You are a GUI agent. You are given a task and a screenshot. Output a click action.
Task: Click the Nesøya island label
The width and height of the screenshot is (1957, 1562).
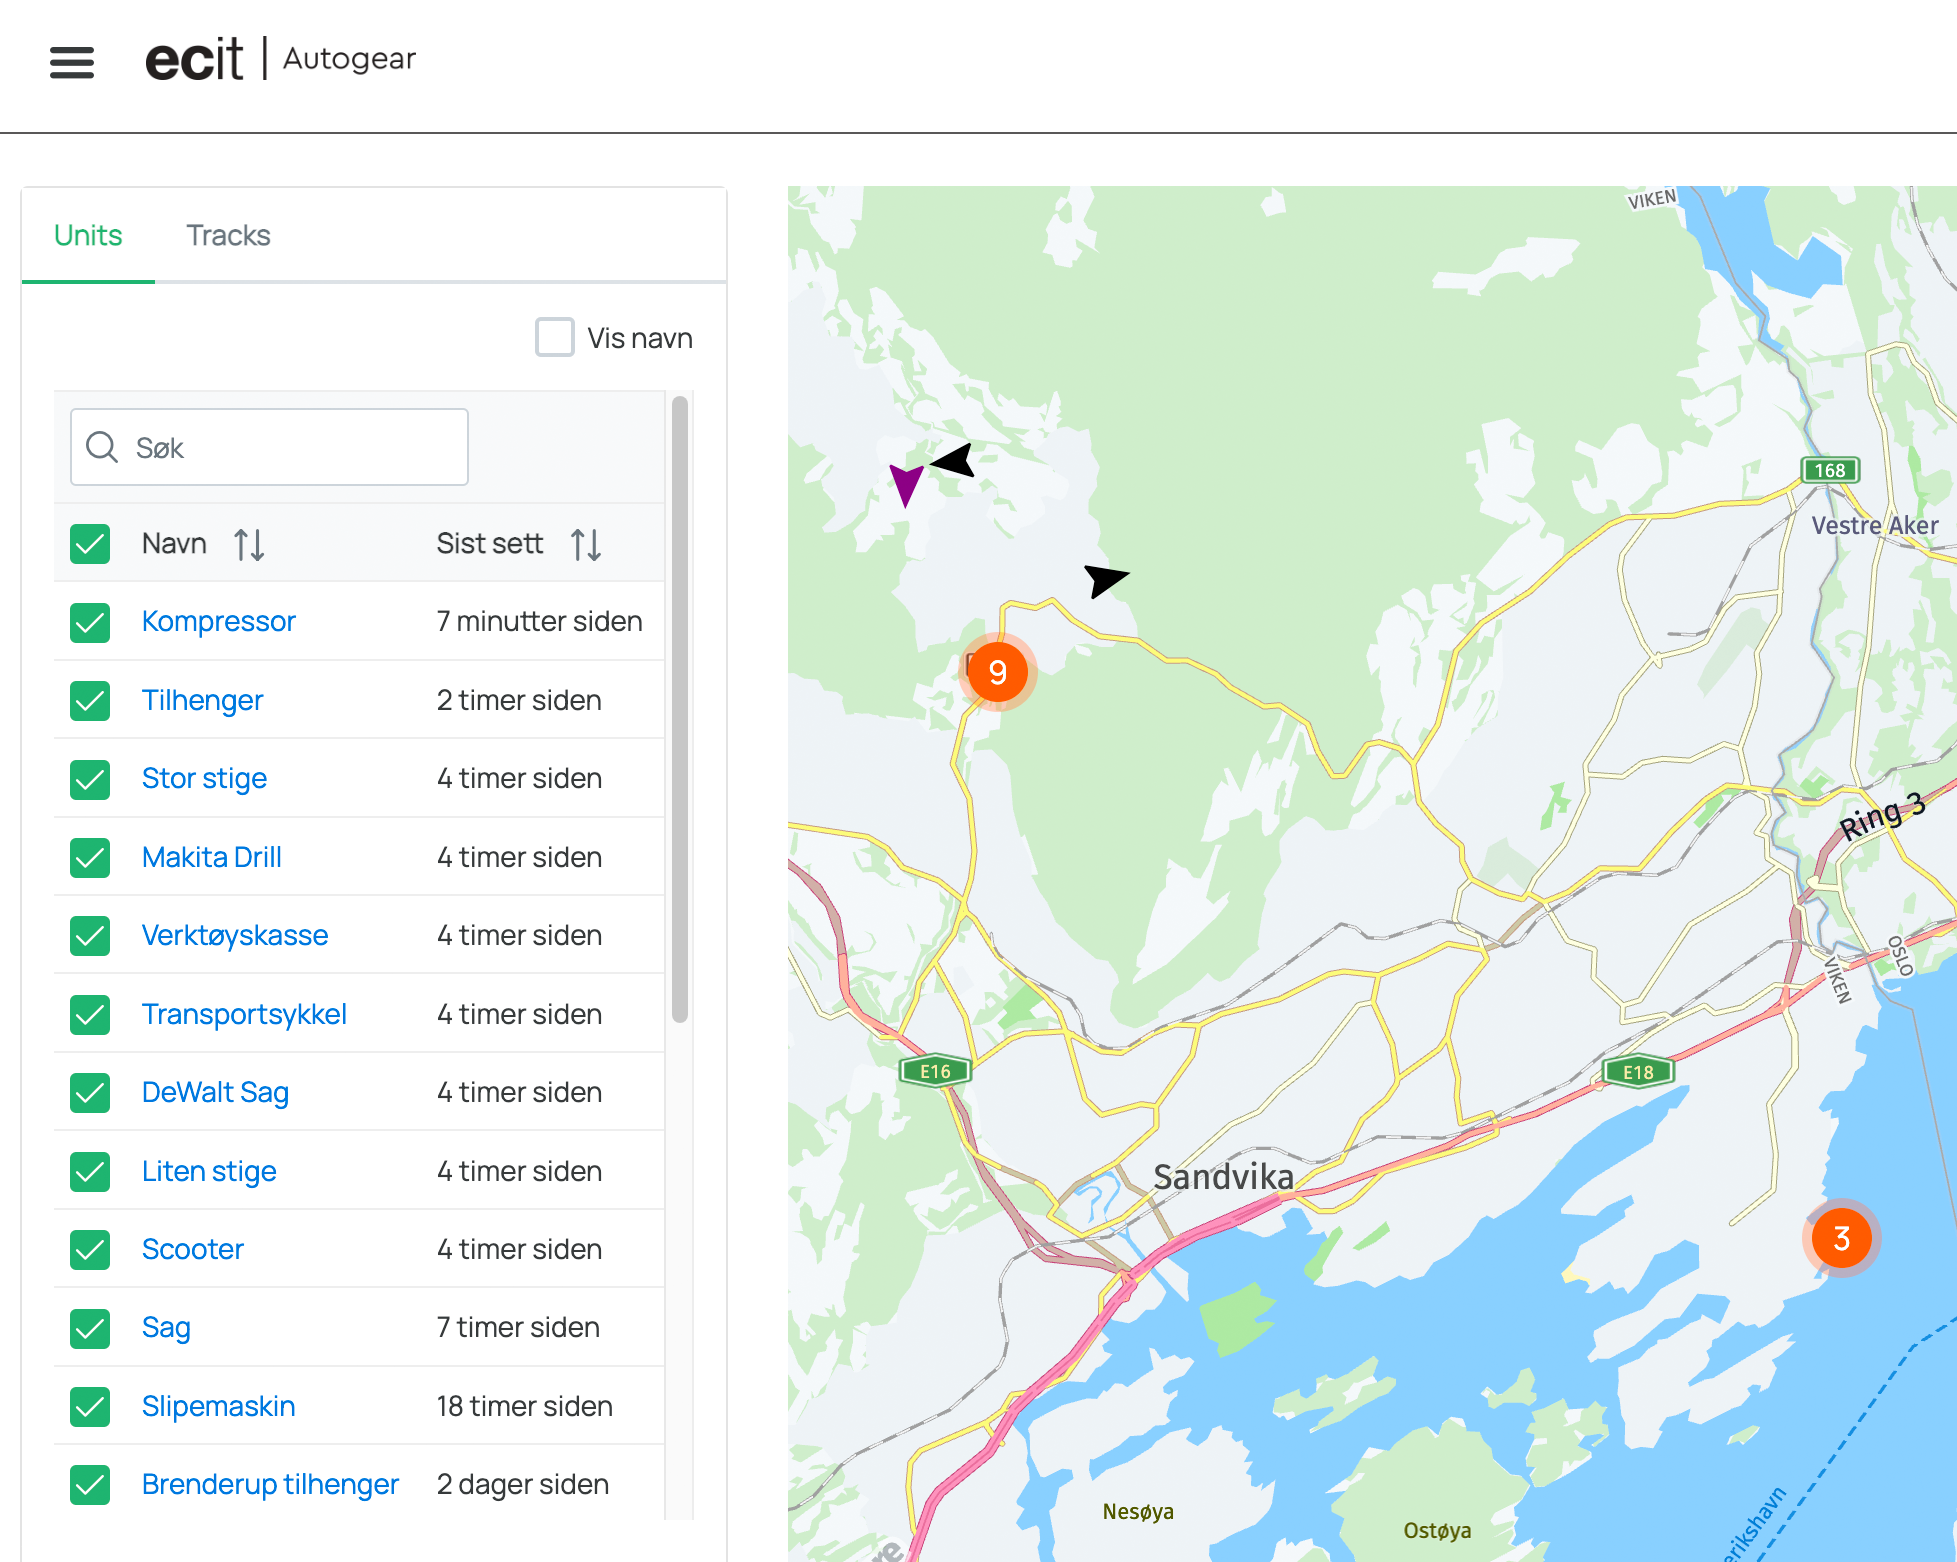coord(1138,1511)
